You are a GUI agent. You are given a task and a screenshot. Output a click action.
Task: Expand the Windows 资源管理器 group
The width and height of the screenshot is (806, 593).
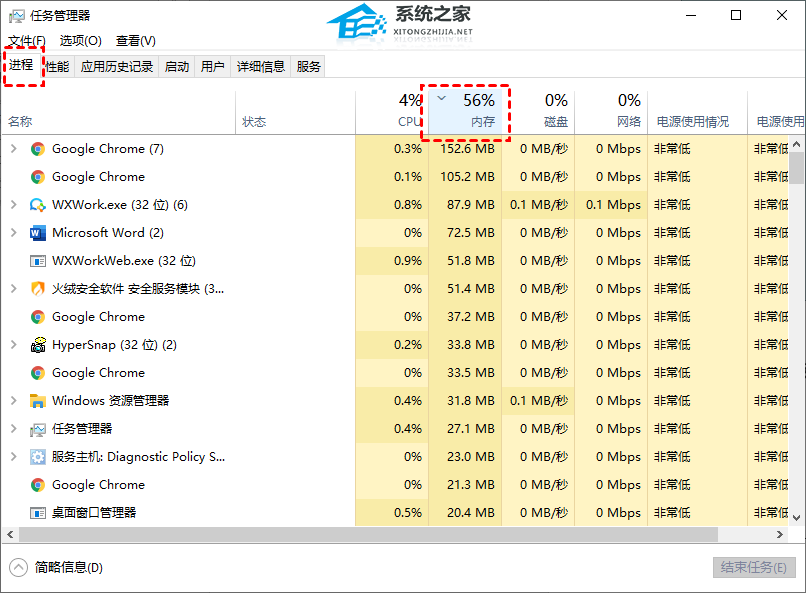point(14,401)
